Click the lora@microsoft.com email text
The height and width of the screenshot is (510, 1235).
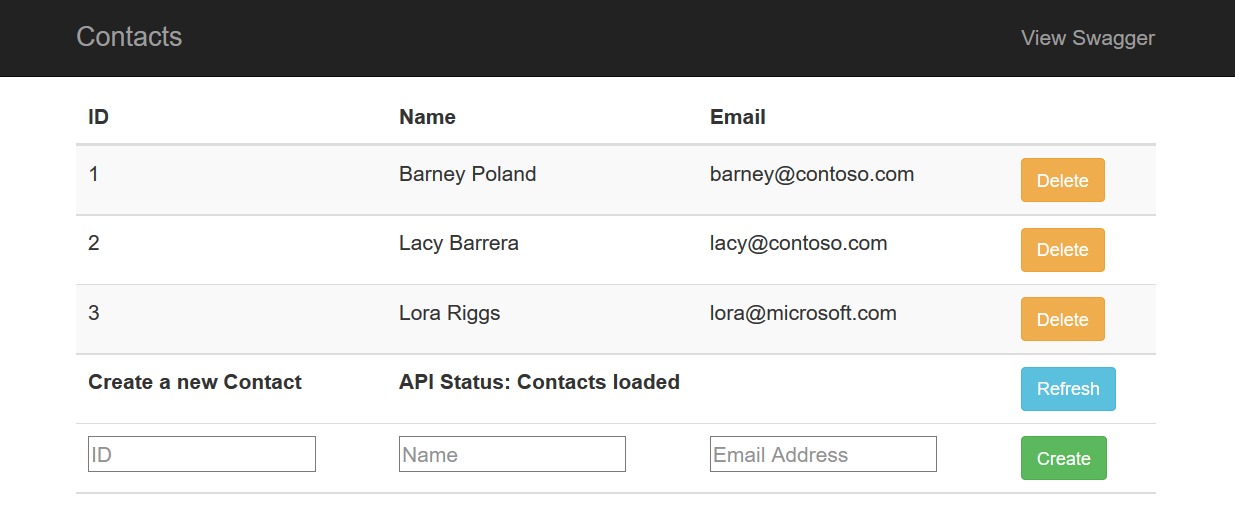(x=803, y=313)
